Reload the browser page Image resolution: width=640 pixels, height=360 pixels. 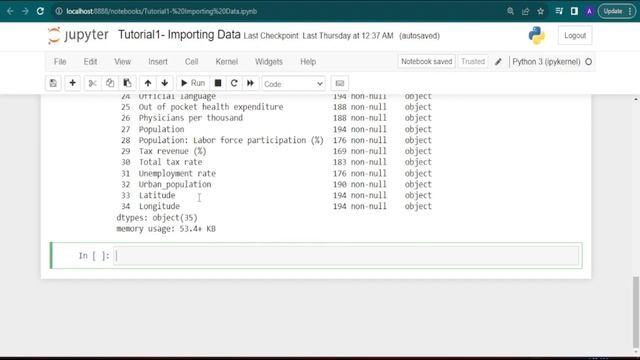[x=40, y=11]
